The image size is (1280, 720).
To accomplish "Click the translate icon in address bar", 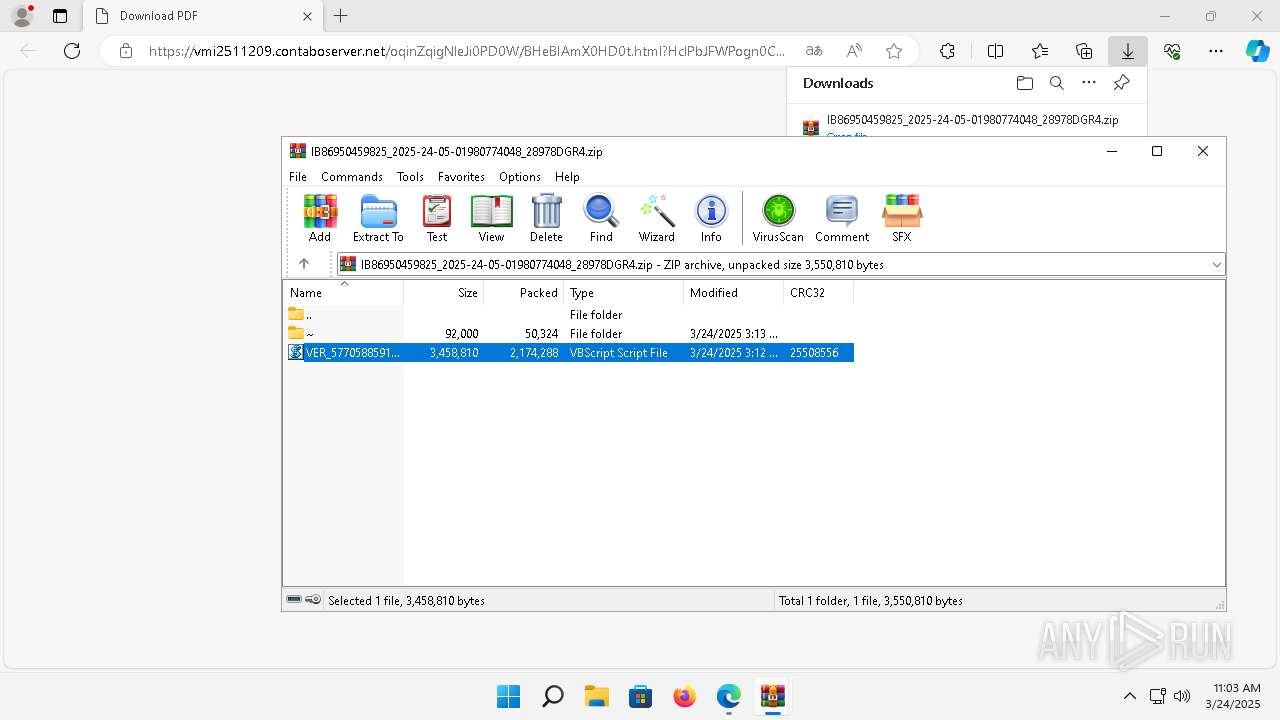I will [814, 51].
